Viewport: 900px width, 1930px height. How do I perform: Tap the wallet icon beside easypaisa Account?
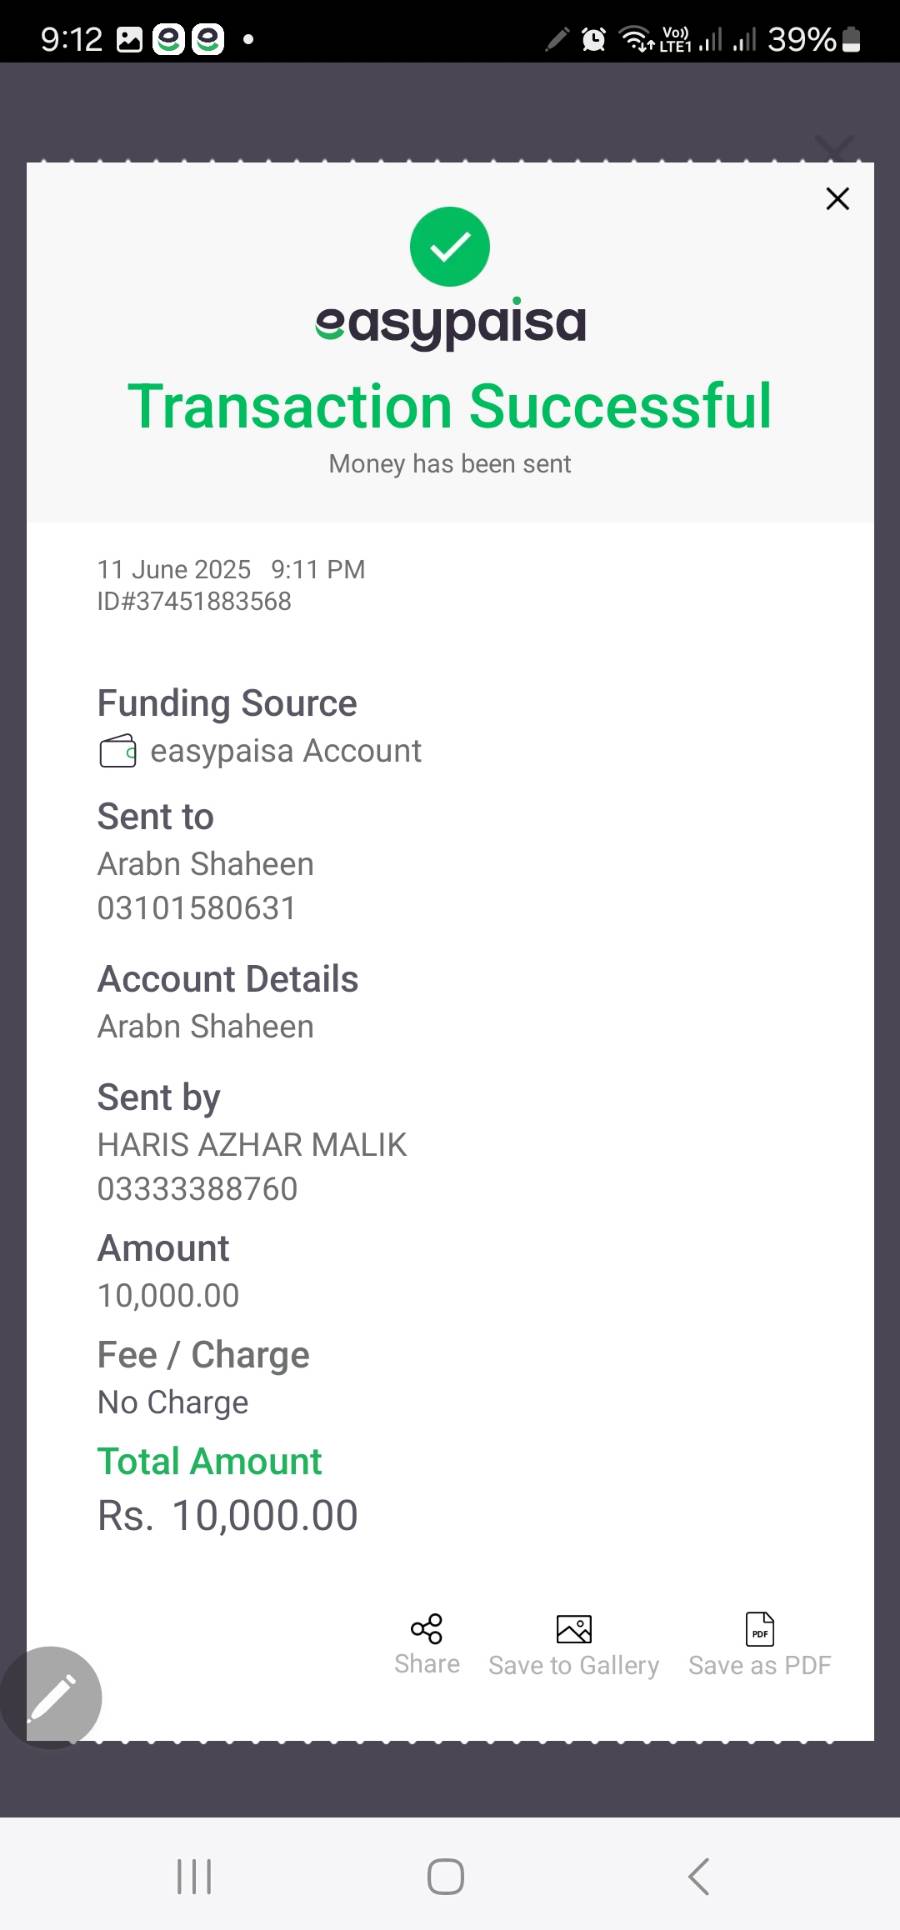tap(118, 751)
